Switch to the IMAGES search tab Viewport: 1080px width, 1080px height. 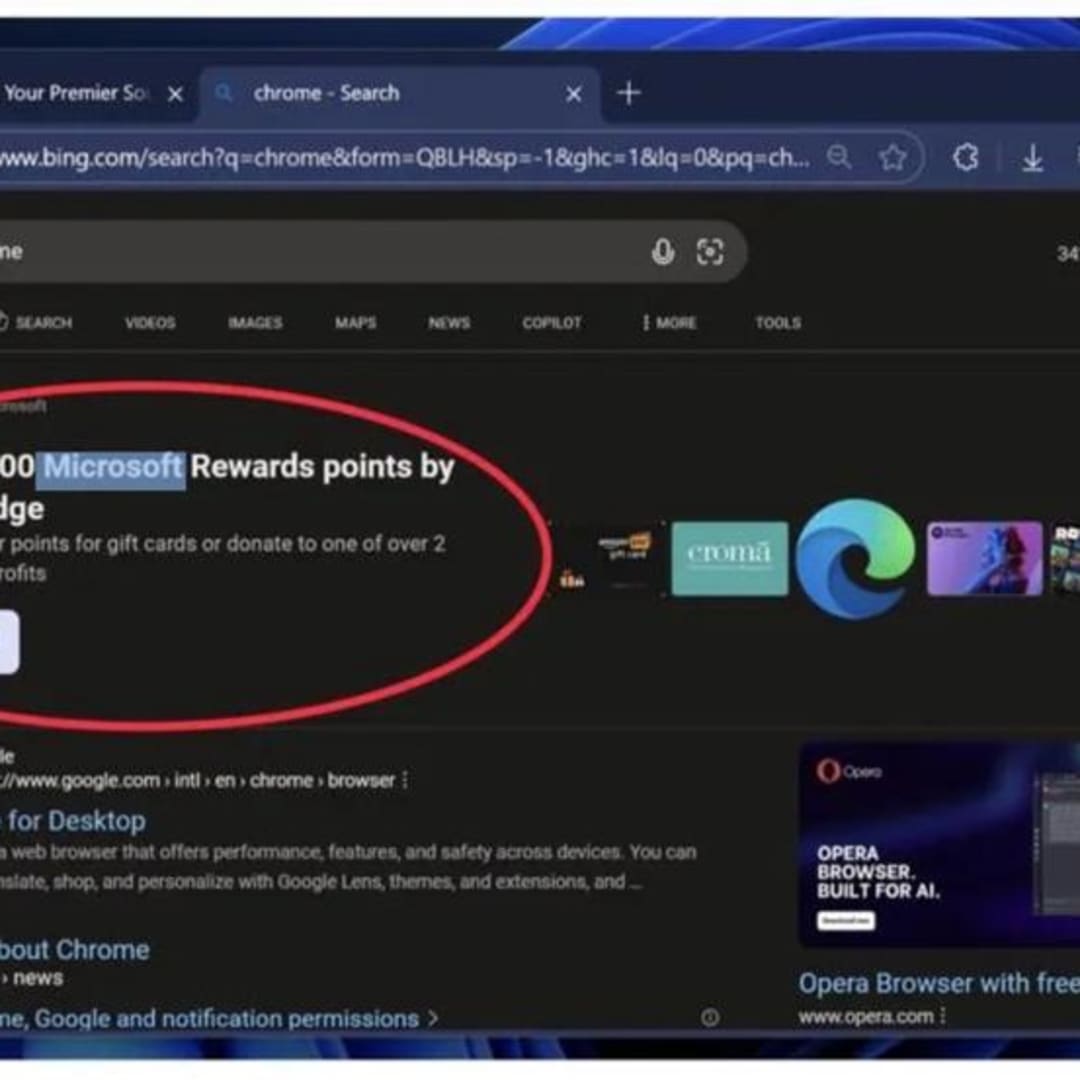coord(255,322)
